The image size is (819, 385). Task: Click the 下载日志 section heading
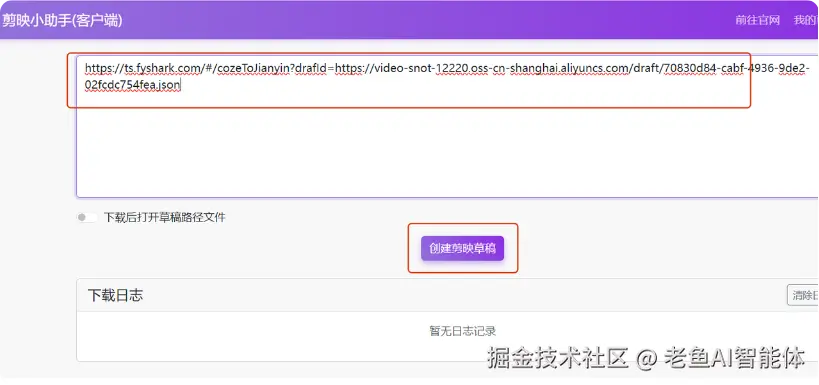(115, 296)
